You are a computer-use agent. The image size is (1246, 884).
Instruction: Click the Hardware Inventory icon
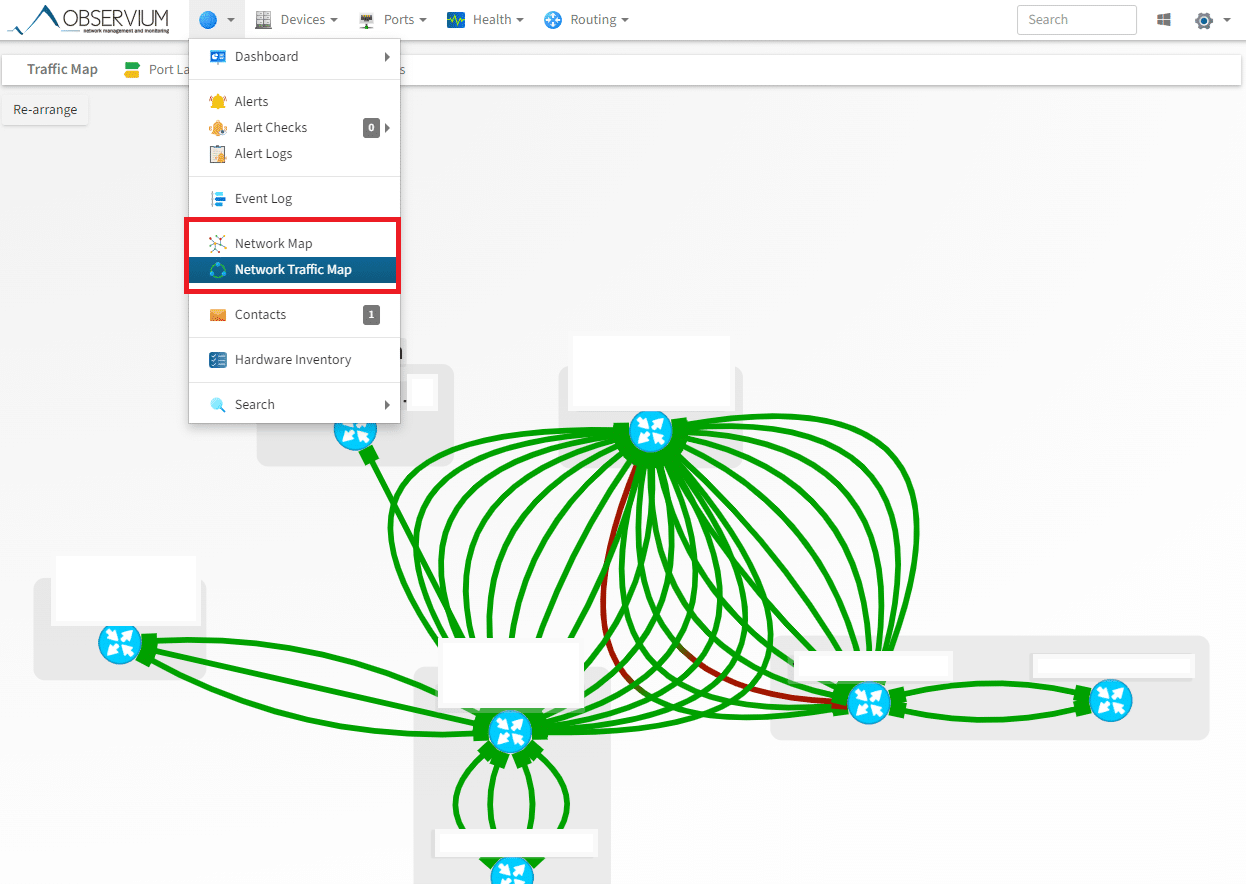pos(217,360)
